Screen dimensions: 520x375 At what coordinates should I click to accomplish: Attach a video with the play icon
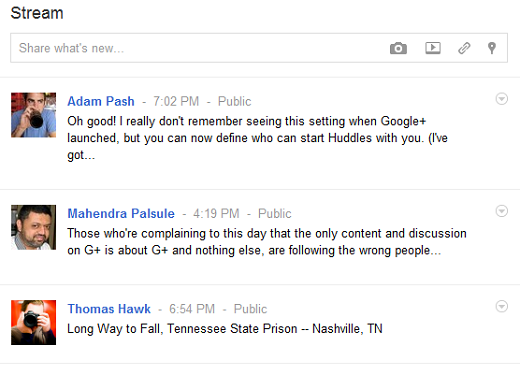tap(433, 48)
